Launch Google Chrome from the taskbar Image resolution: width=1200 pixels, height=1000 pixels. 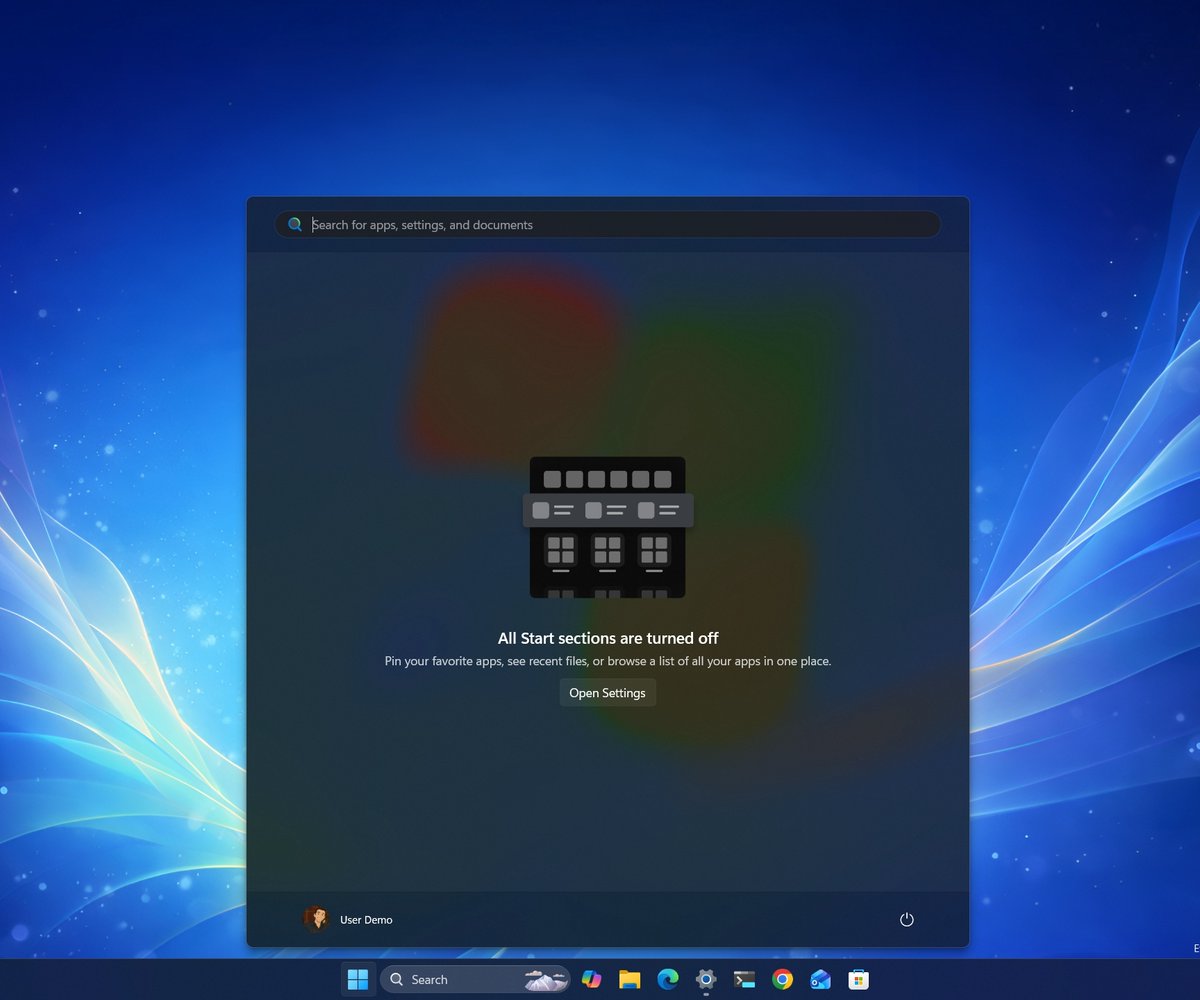pyautogui.click(x=783, y=979)
